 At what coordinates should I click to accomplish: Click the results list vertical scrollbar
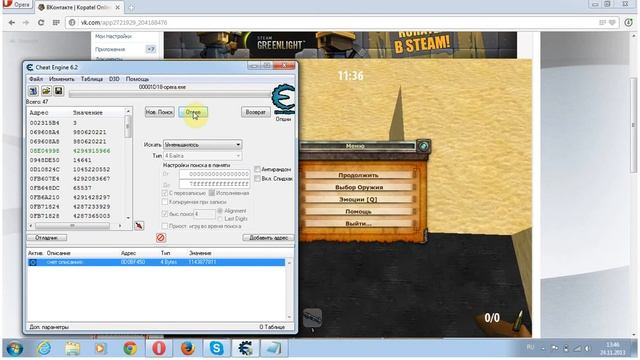128,164
